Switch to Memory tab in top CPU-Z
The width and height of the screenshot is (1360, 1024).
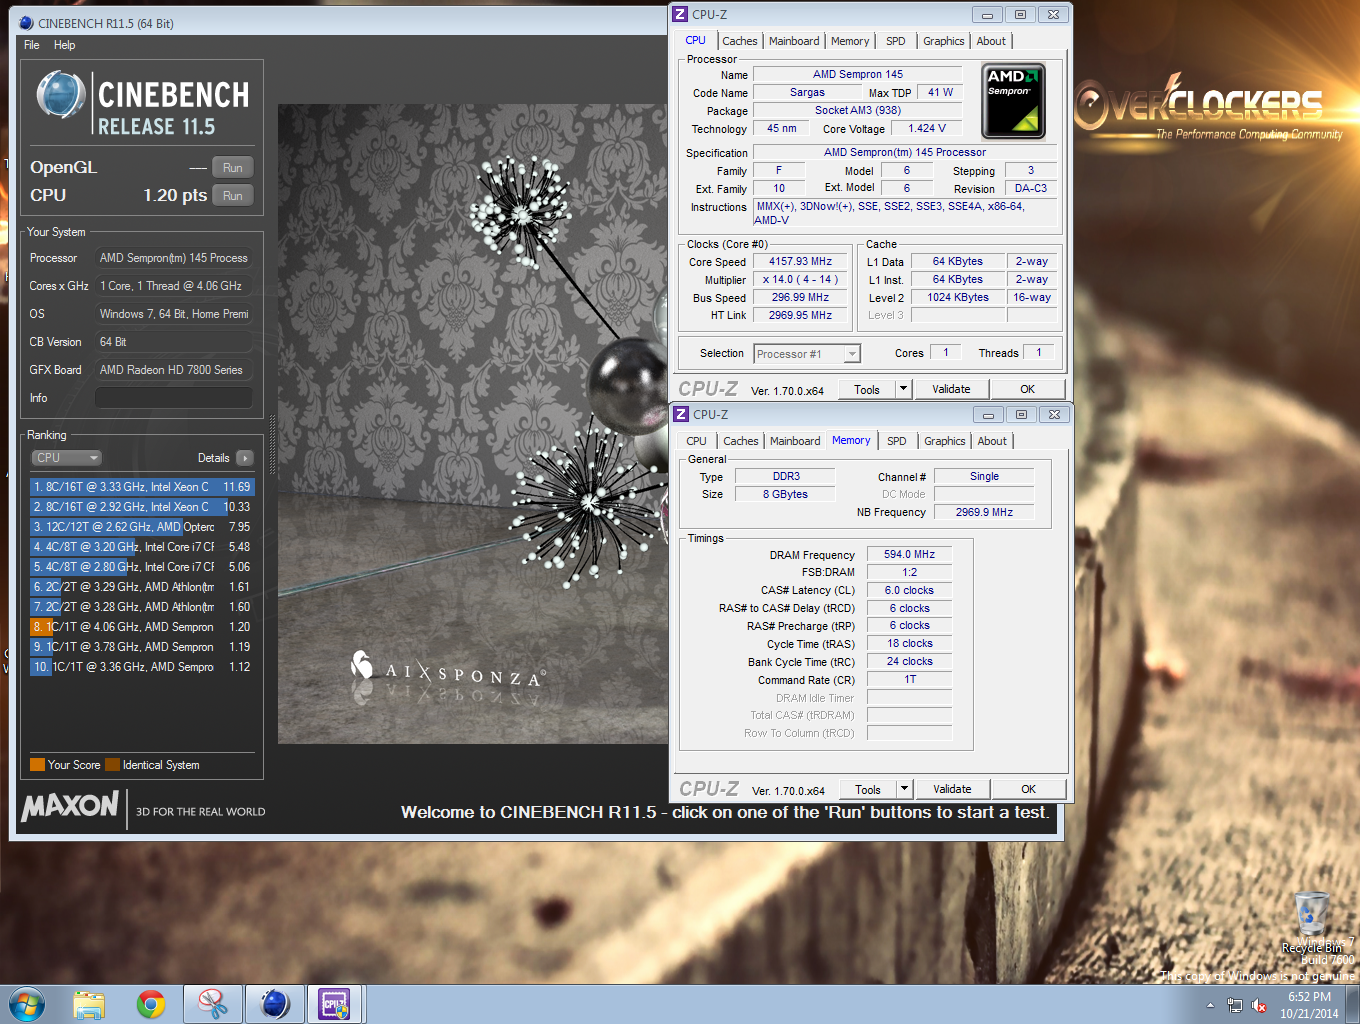[850, 41]
